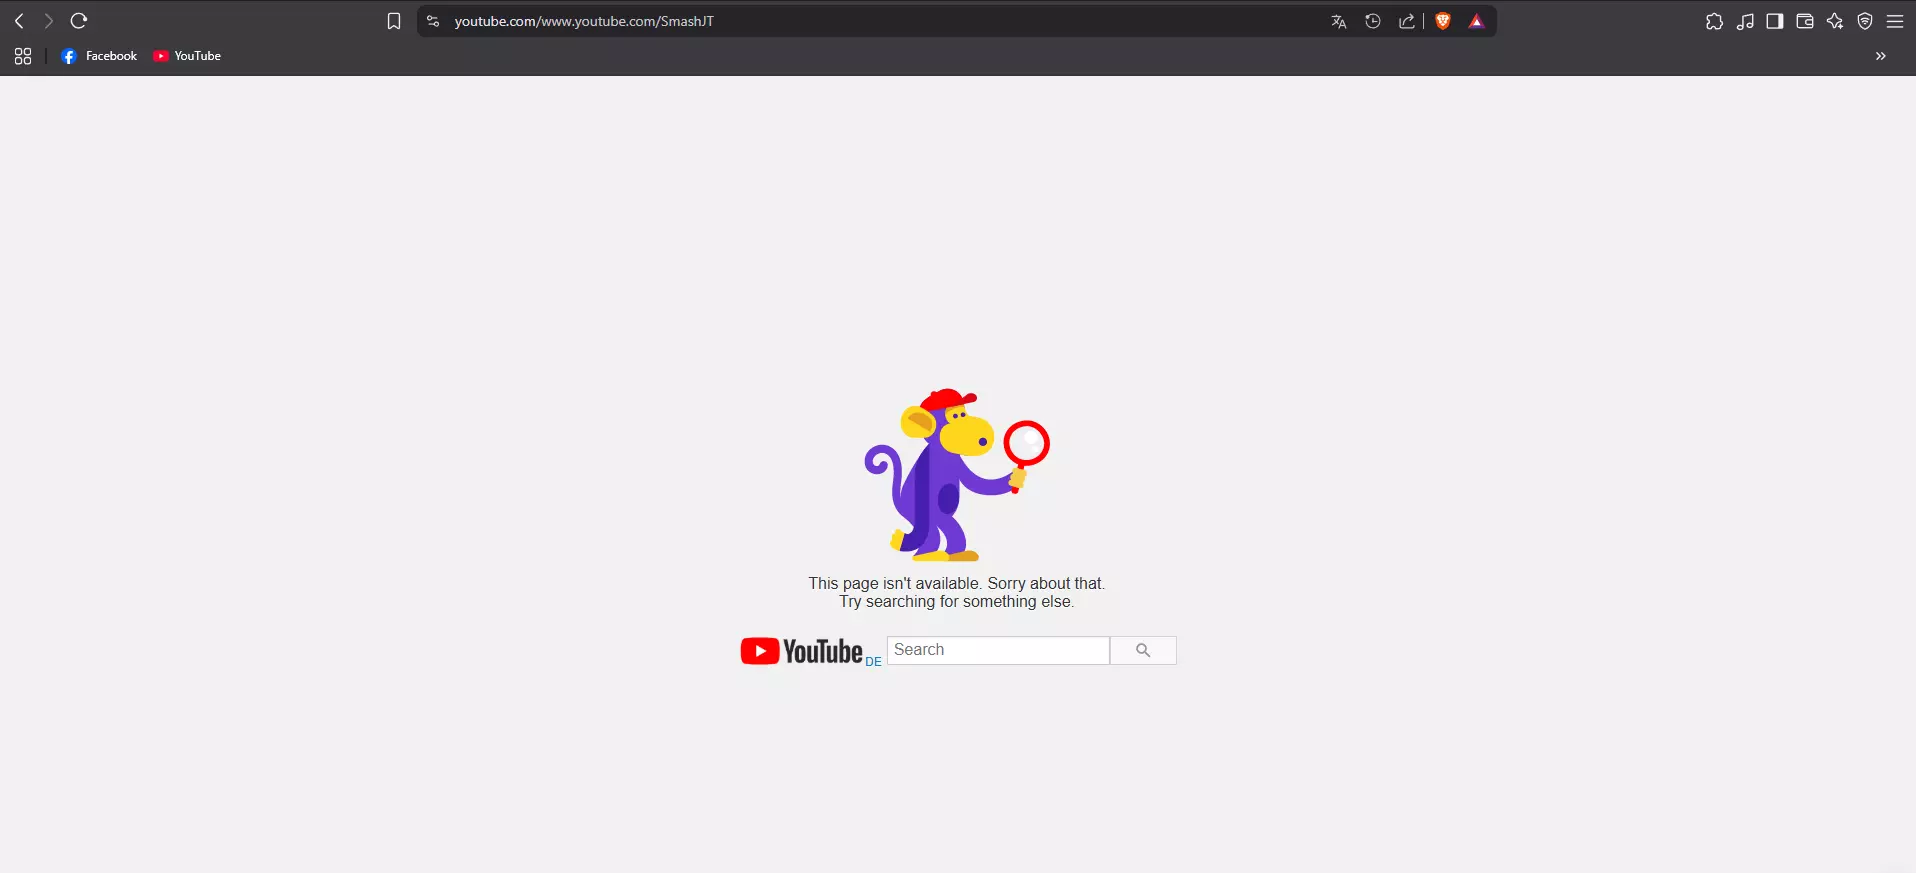
Task: Open the history clock icon in address bar
Action: click(x=1373, y=21)
